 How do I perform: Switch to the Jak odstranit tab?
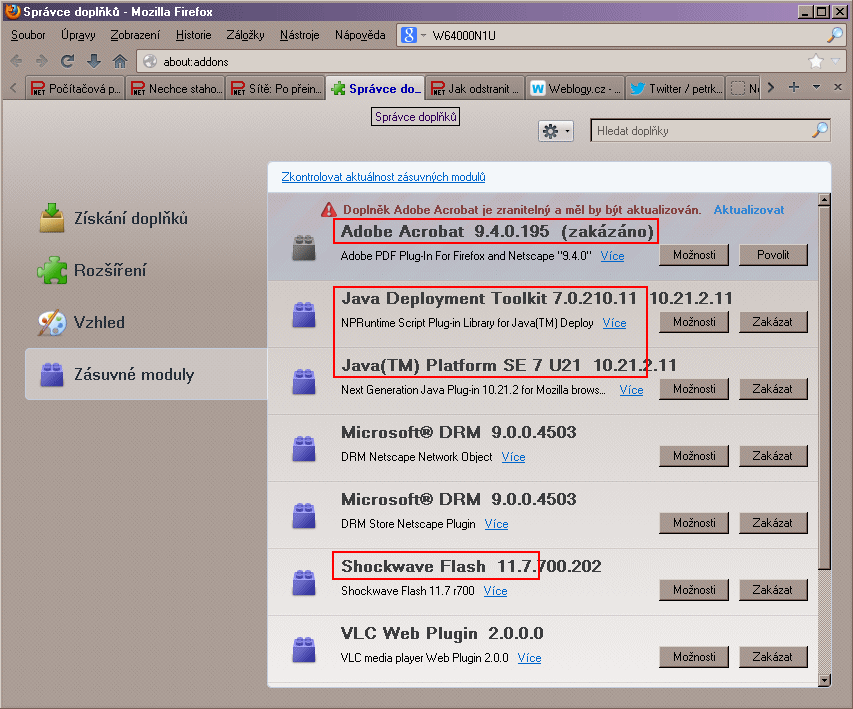(475, 88)
